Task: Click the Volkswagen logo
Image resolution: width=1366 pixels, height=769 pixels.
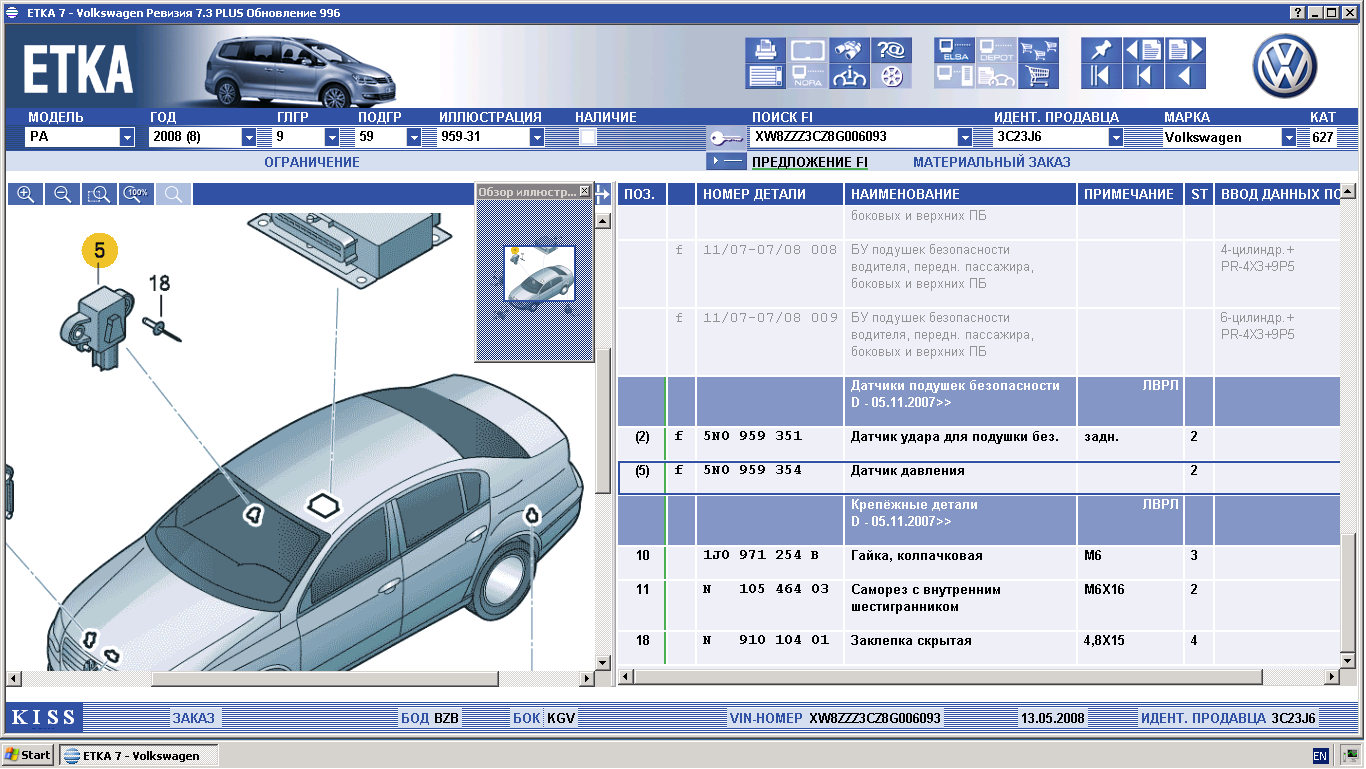Action: point(1286,66)
